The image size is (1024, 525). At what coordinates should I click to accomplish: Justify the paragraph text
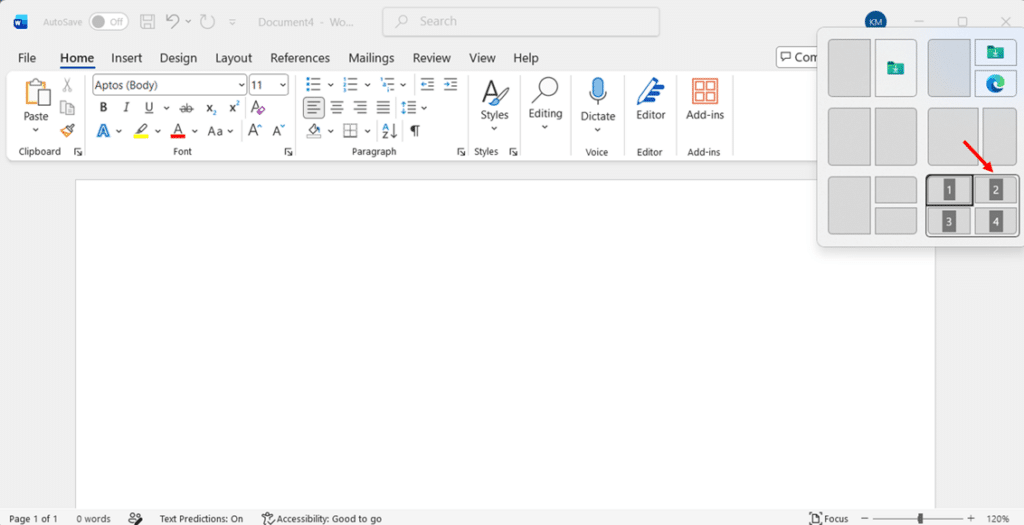383,108
